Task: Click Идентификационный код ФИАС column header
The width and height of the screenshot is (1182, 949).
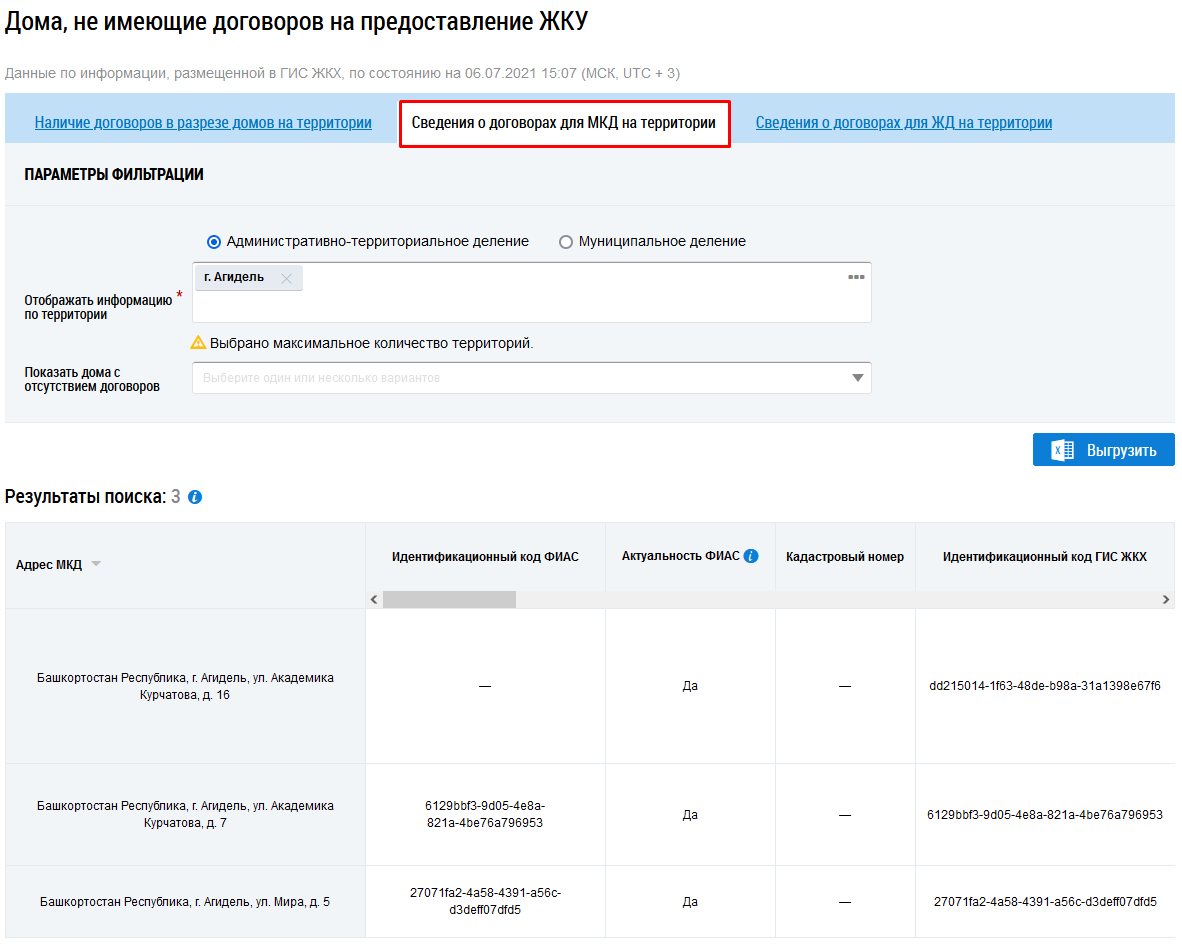Action: 485,556
